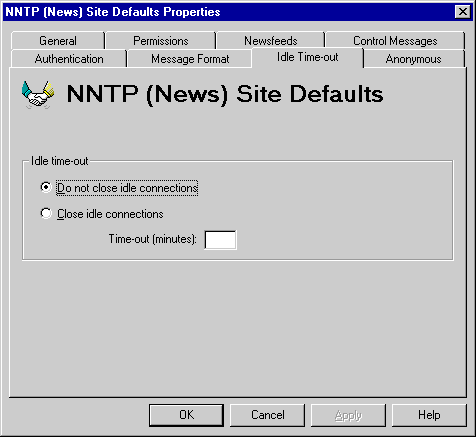Click the Apply button
Image resolution: width=476 pixels, height=437 pixels.
point(348,415)
